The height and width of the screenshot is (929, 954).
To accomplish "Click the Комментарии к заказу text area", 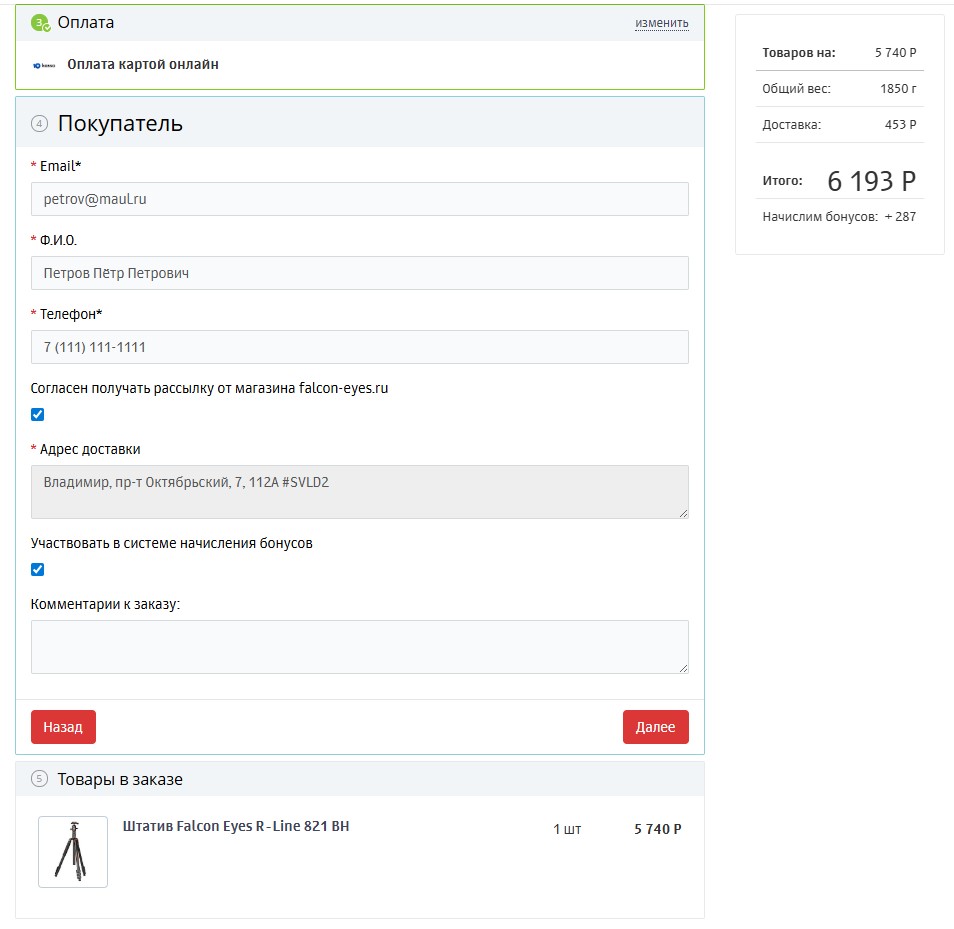I will coord(360,646).
